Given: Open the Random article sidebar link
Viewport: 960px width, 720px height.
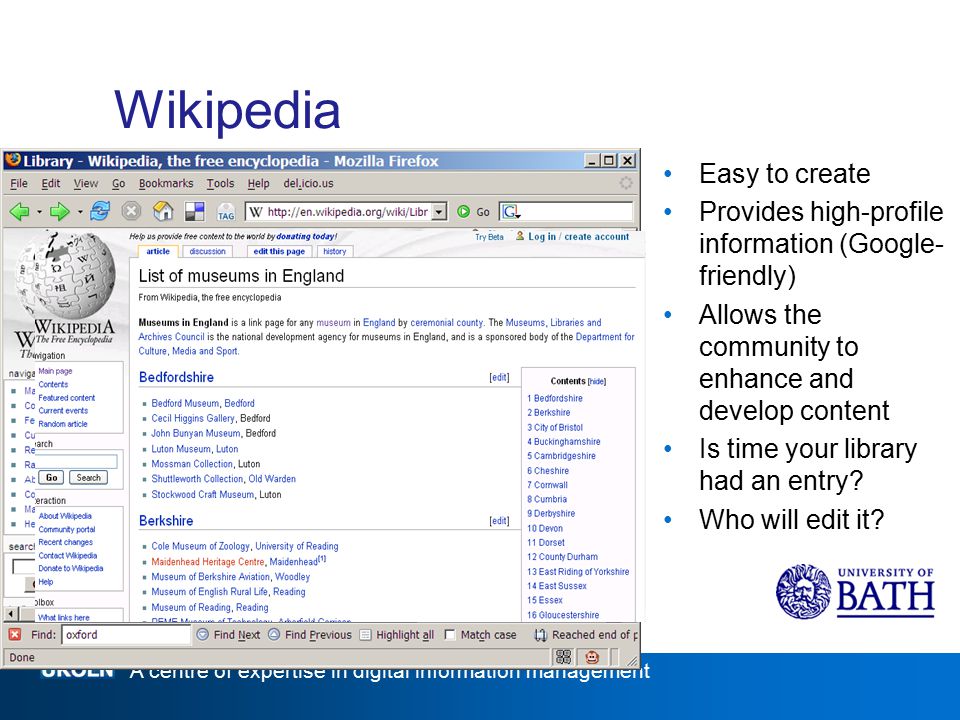Looking at the screenshot, I should coord(62,424).
